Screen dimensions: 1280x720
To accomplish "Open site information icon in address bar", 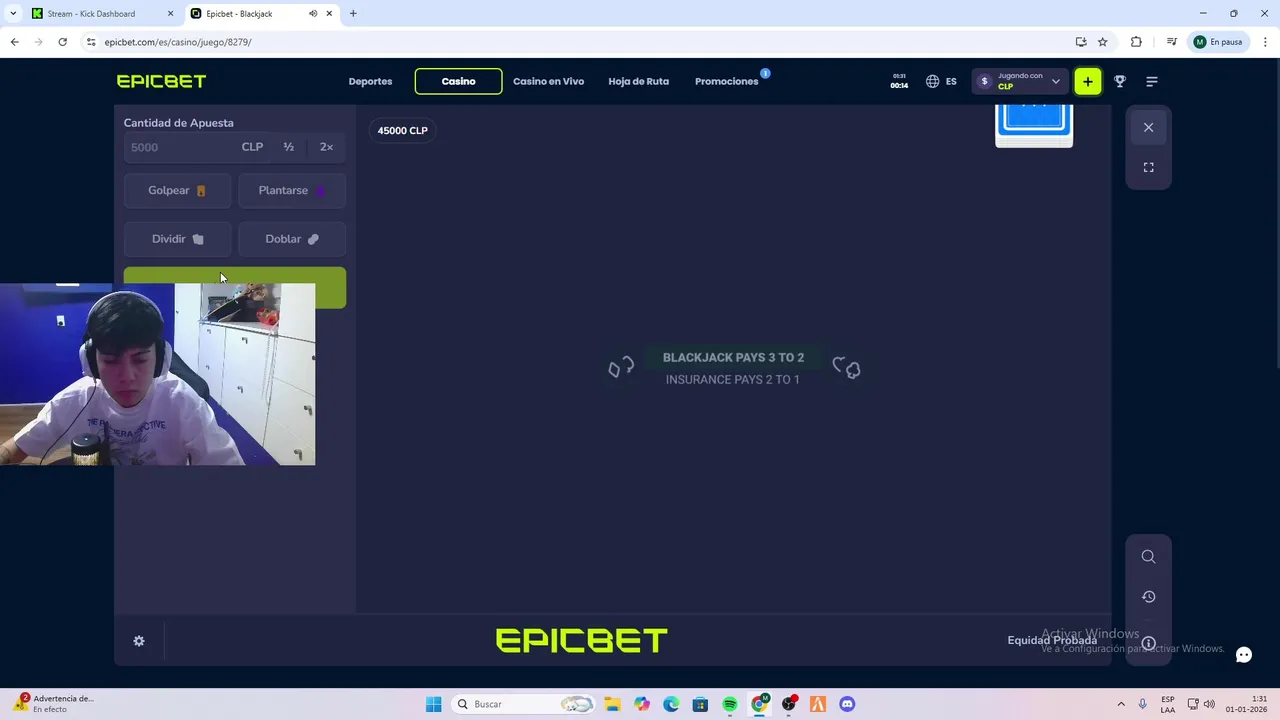I will tap(91, 42).
